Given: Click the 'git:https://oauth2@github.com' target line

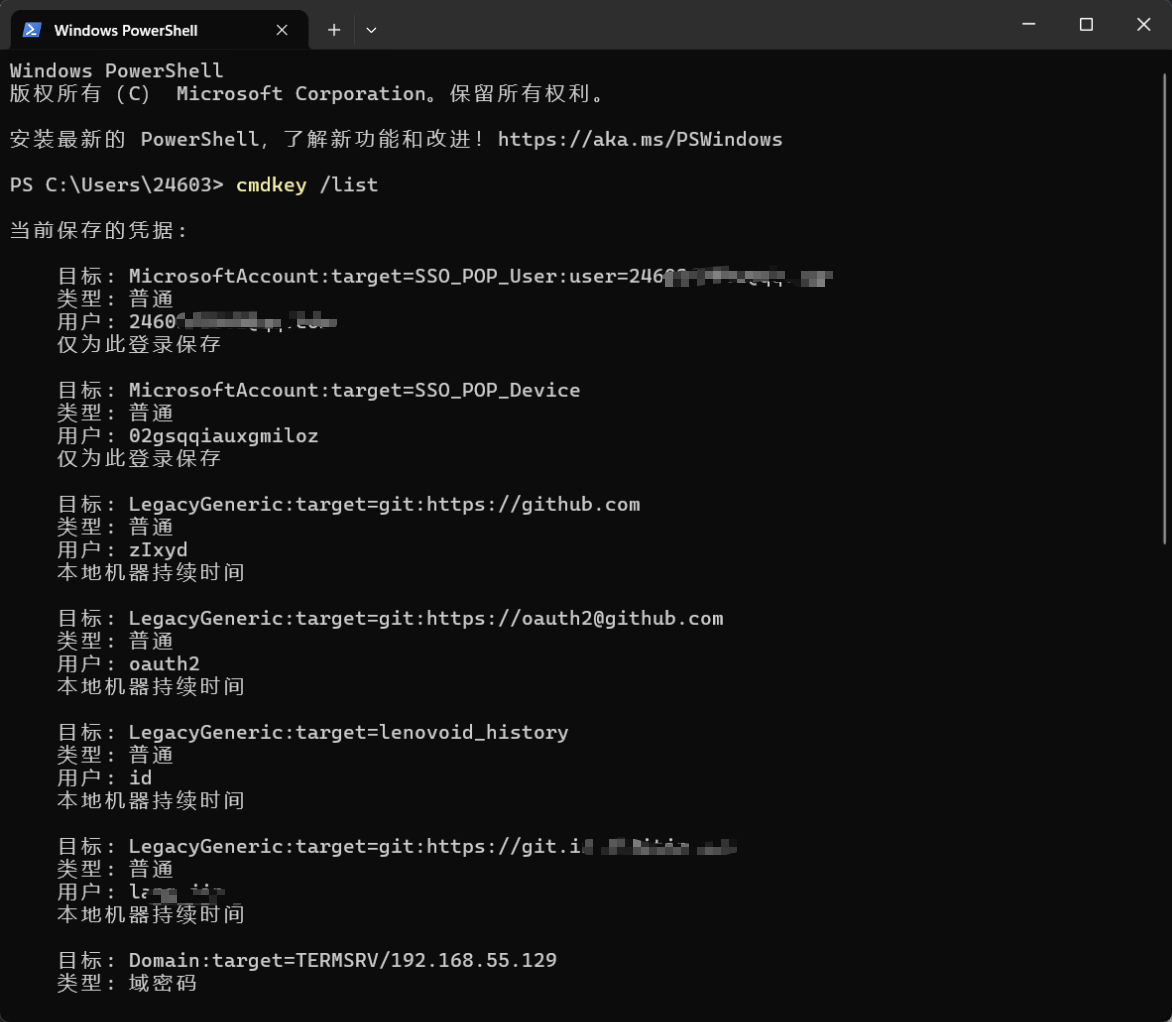Looking at the screenshot, I should (x=390, y=618).
